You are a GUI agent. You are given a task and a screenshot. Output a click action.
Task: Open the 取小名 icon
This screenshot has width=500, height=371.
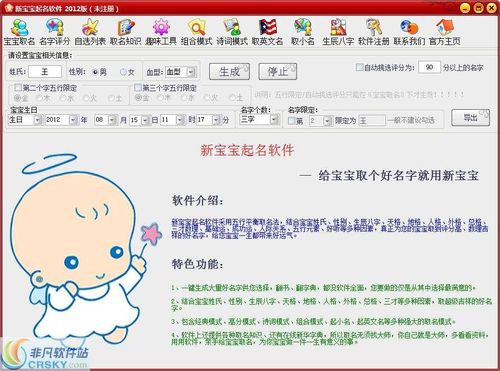point(303,32)
